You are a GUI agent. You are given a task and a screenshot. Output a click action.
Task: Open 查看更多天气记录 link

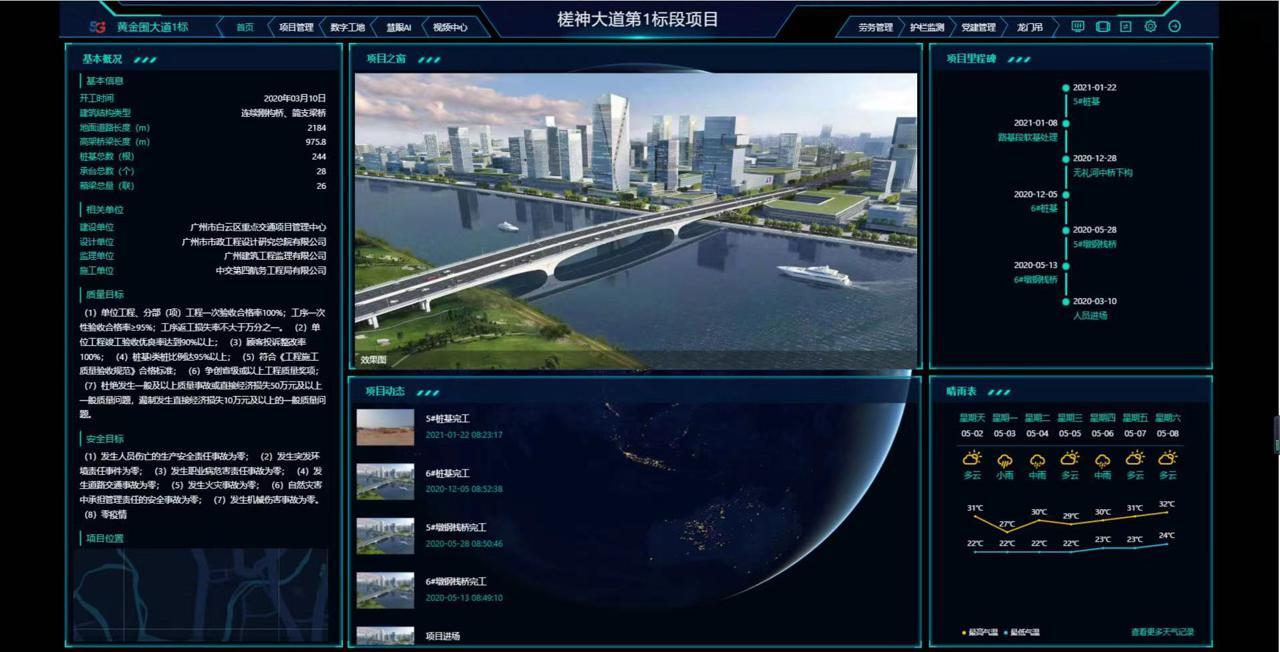tap(1162, 632)
